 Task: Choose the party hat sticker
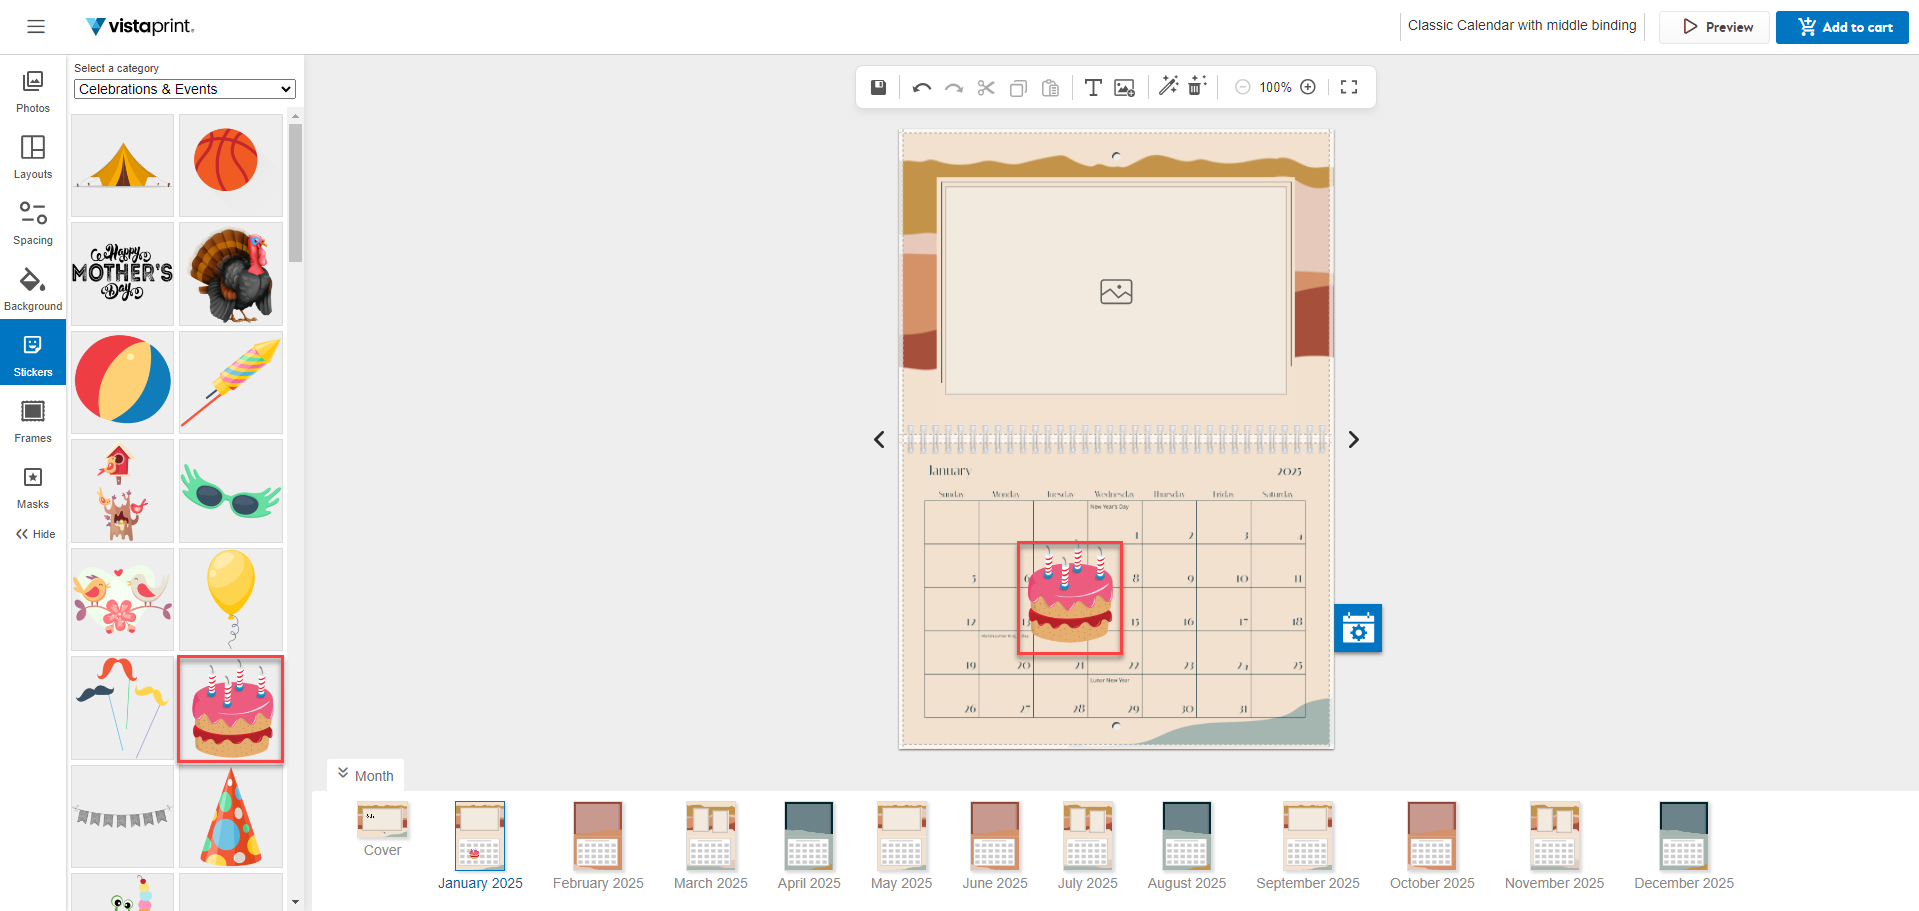[231, 816]
